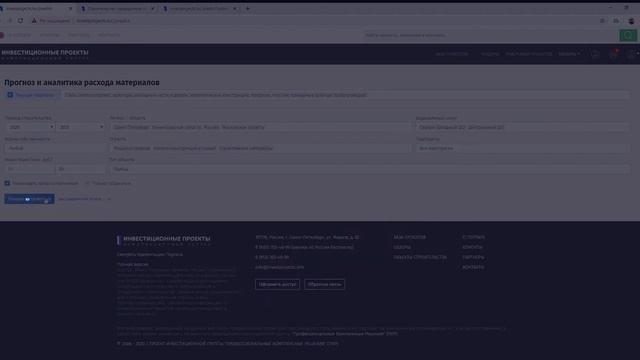Open ПАРТНЕРЫ link in footer

coord(473,258)
